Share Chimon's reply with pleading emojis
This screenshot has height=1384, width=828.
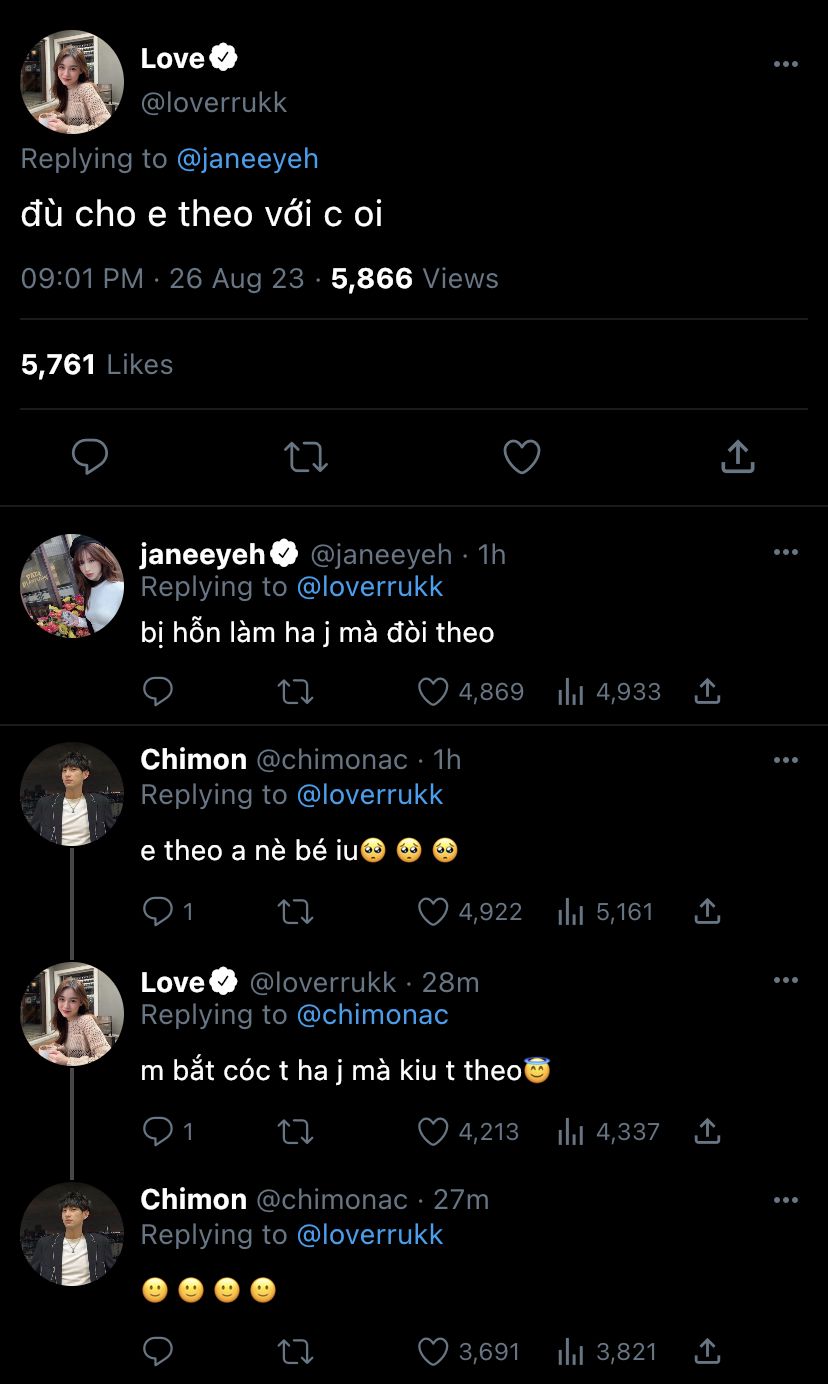click(x=707, y=911)
